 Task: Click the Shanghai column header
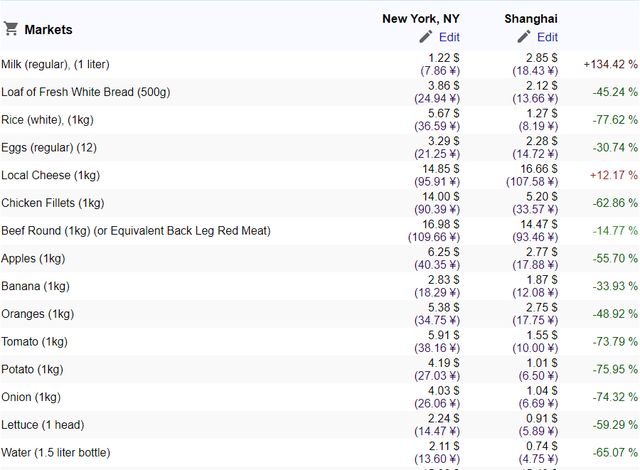click(x=531, y=19)
